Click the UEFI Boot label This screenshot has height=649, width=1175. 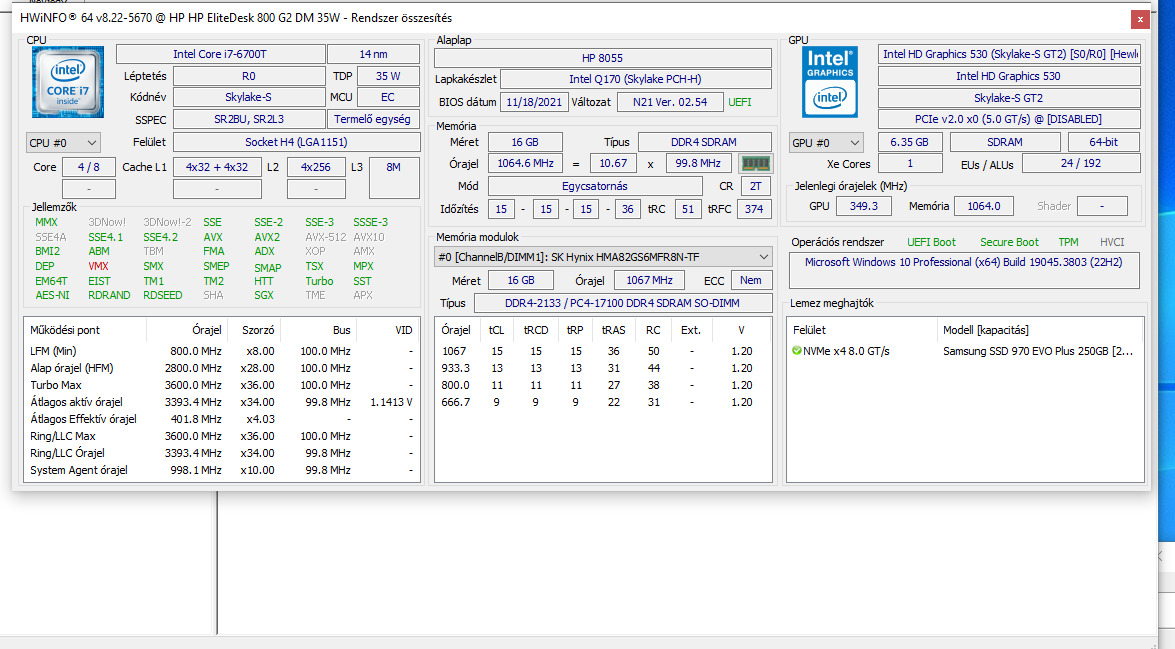pyautogui.click(x=931, y=242)
